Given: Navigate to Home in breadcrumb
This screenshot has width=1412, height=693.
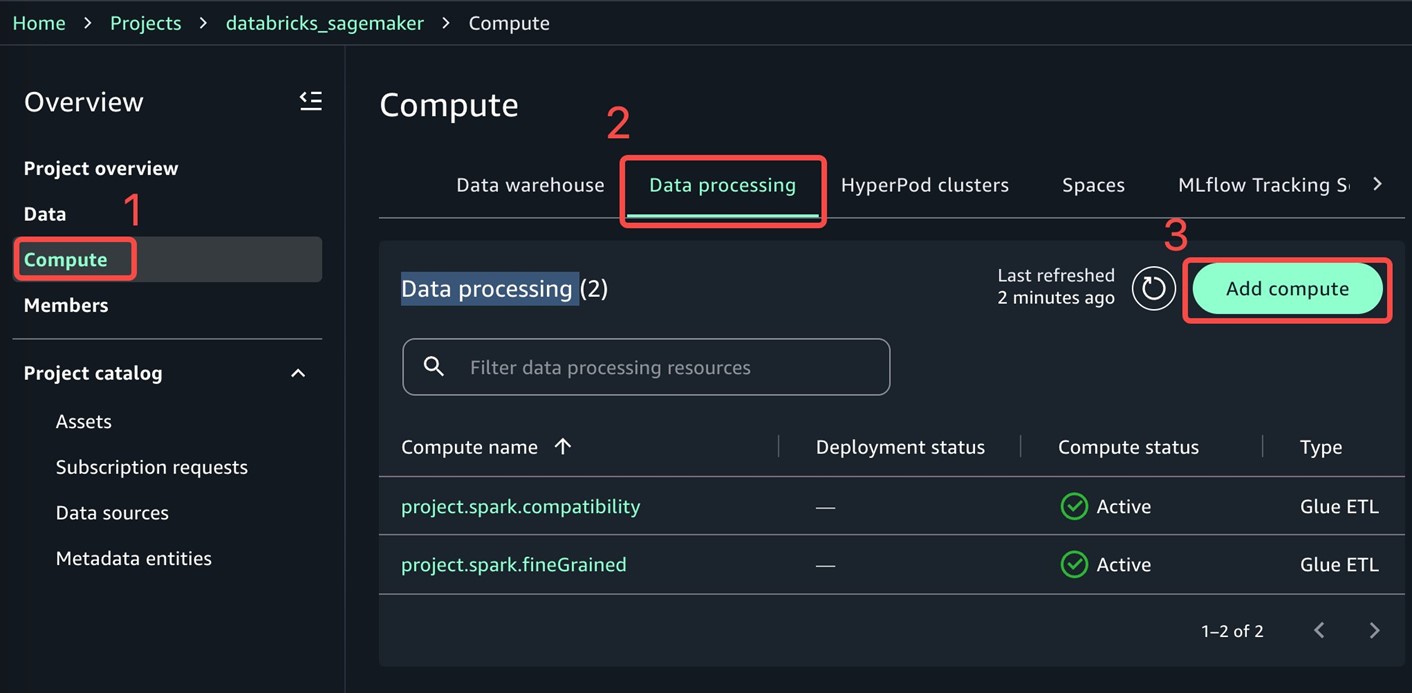Looking at the screenshot, I should pos(39,23).
